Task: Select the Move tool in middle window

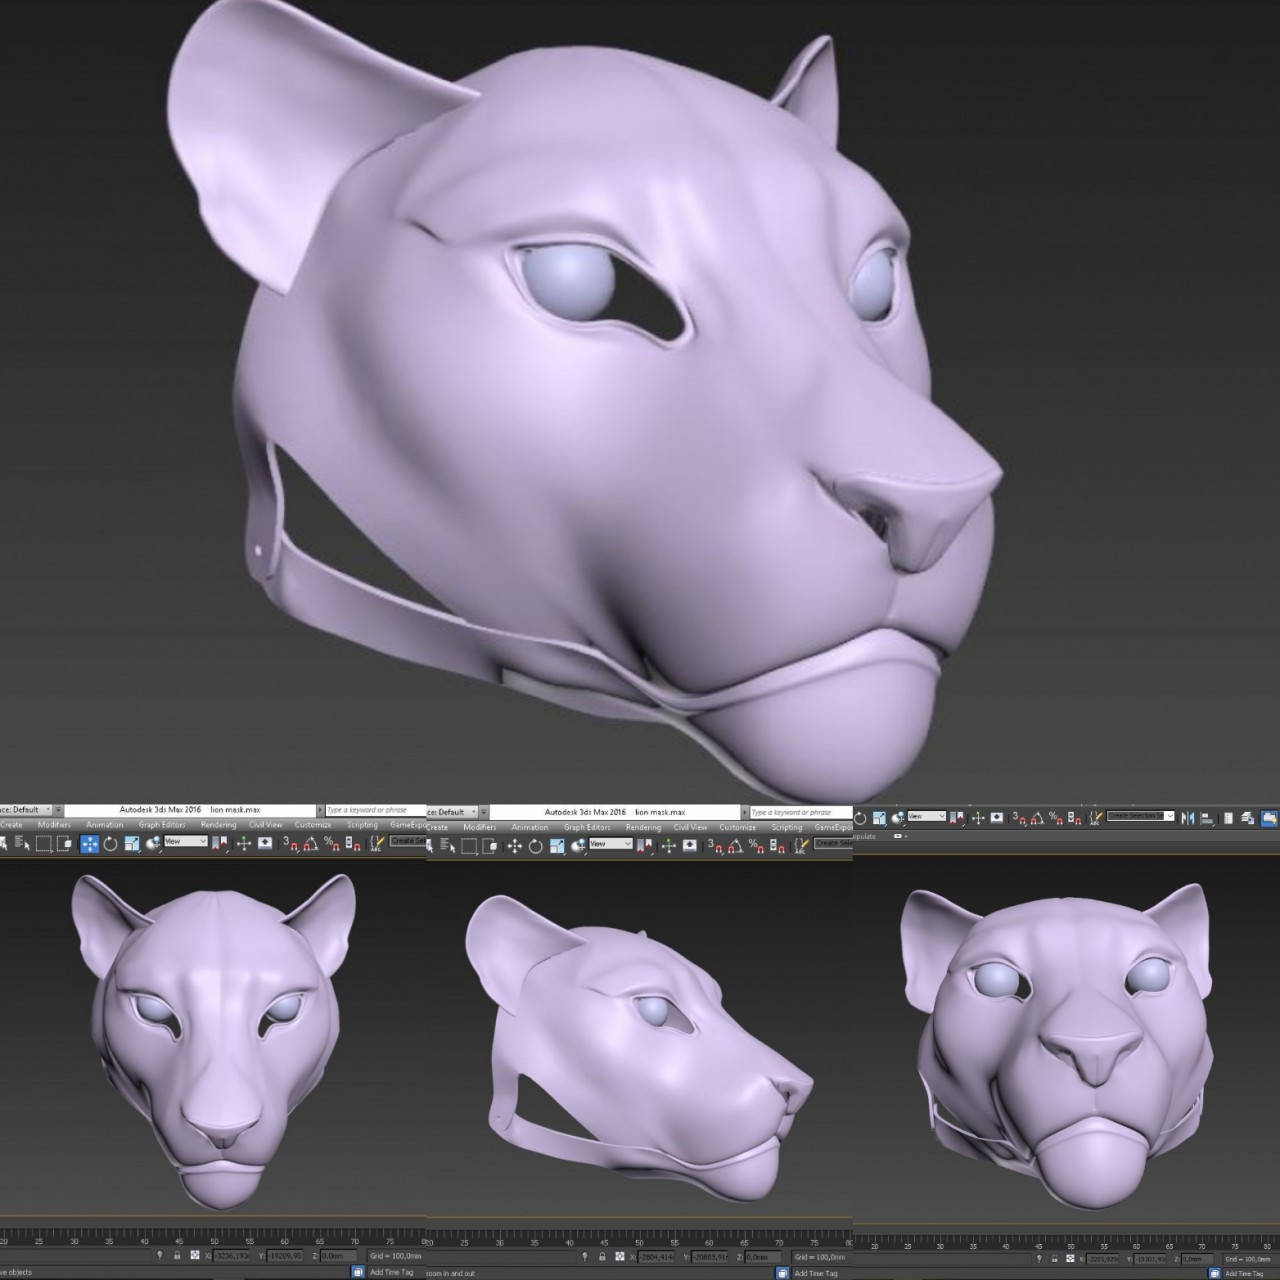Action: point(514,846)
